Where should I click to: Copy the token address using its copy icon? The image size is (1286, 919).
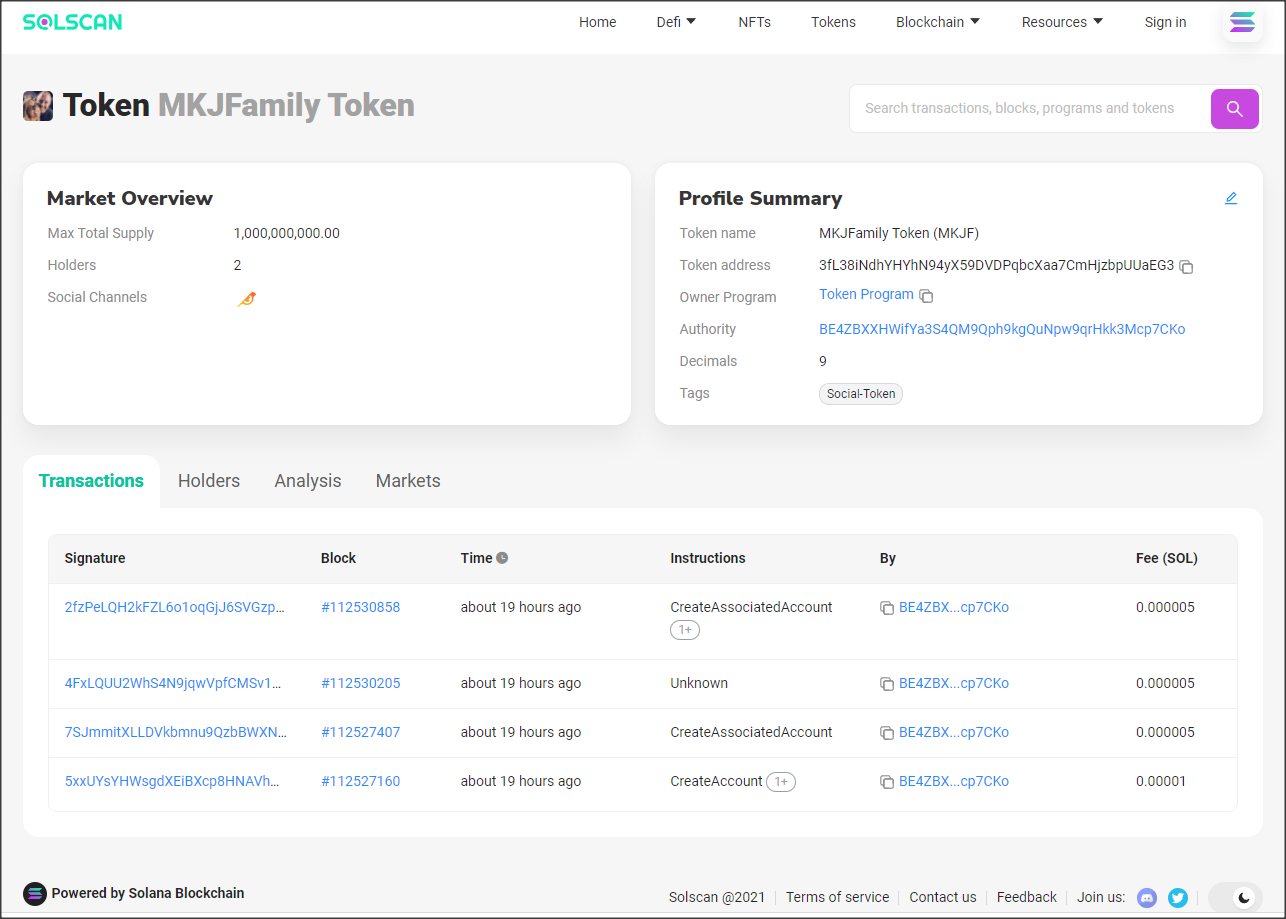point(1186,267)
